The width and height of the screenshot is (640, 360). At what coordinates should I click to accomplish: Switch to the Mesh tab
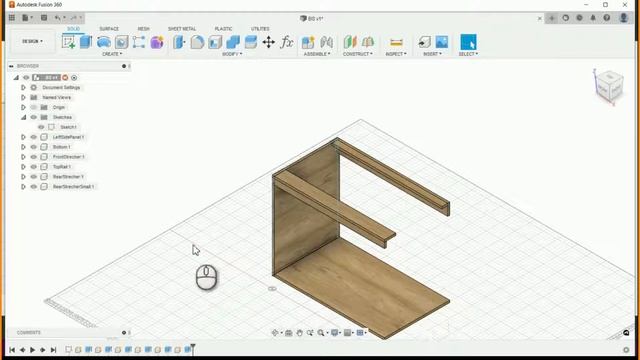pos(143,29)
